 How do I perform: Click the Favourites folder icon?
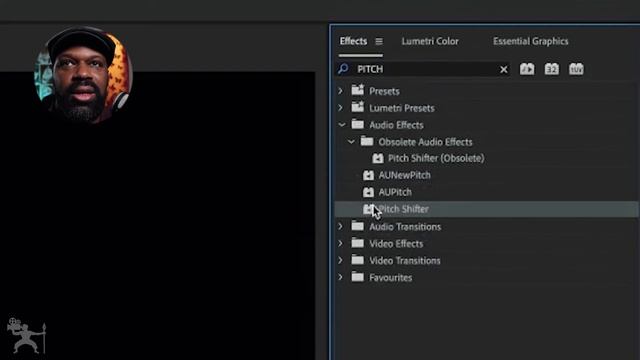point(358,277)
